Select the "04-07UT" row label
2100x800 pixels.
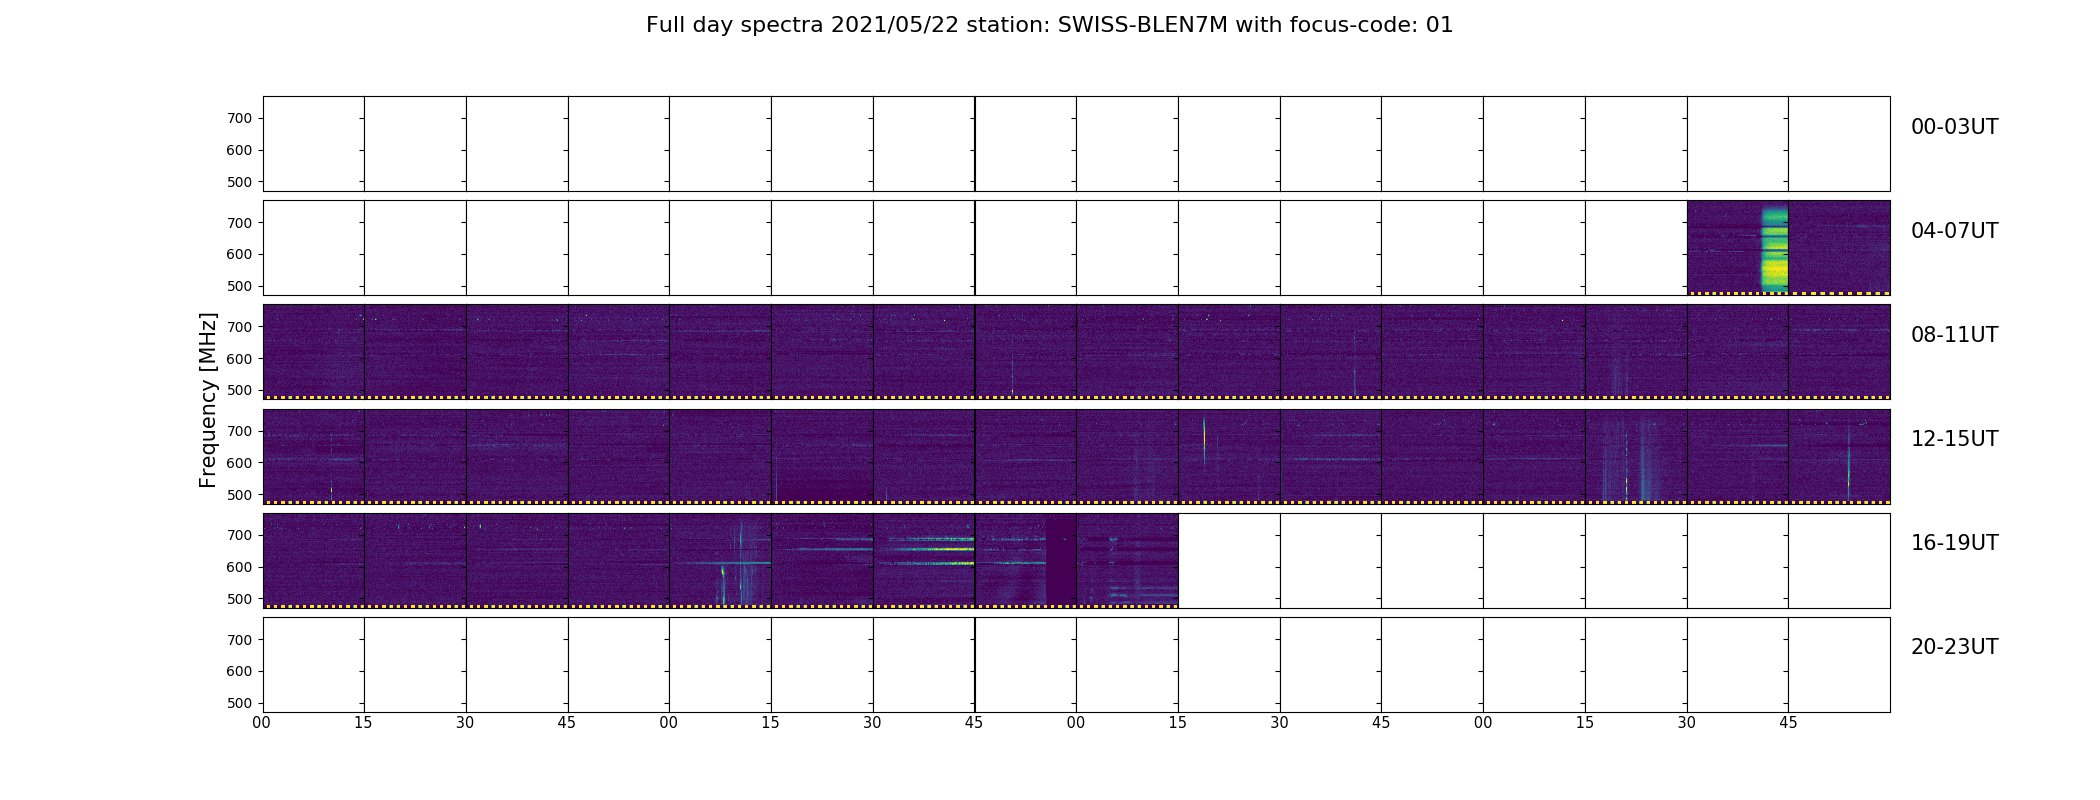point(1954,231)
